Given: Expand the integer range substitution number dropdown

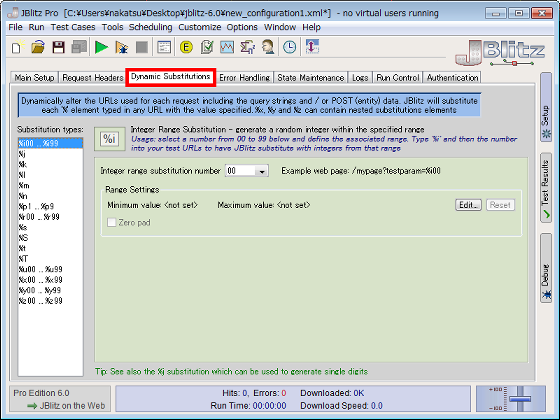Looking at the screenshot, I should click(262, 171).
